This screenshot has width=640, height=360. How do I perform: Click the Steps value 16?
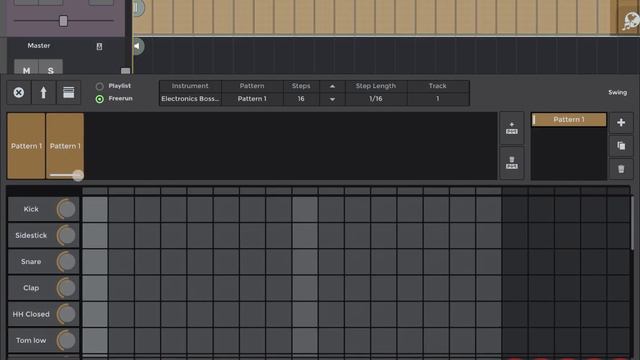point(301,99)
